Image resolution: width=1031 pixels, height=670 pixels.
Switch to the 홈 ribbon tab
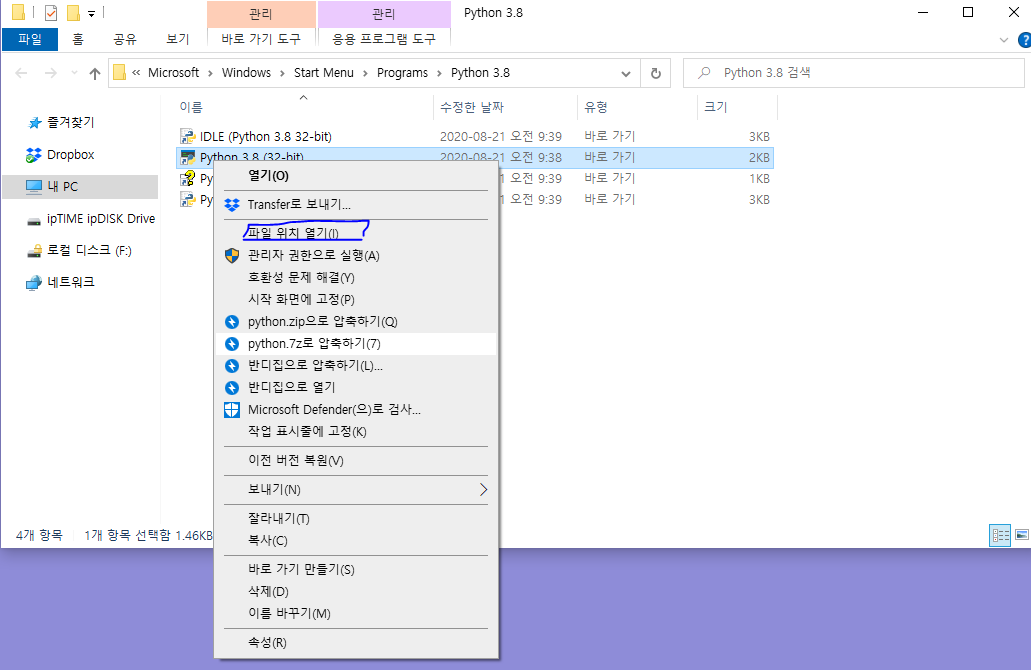[x=78, y=39]
